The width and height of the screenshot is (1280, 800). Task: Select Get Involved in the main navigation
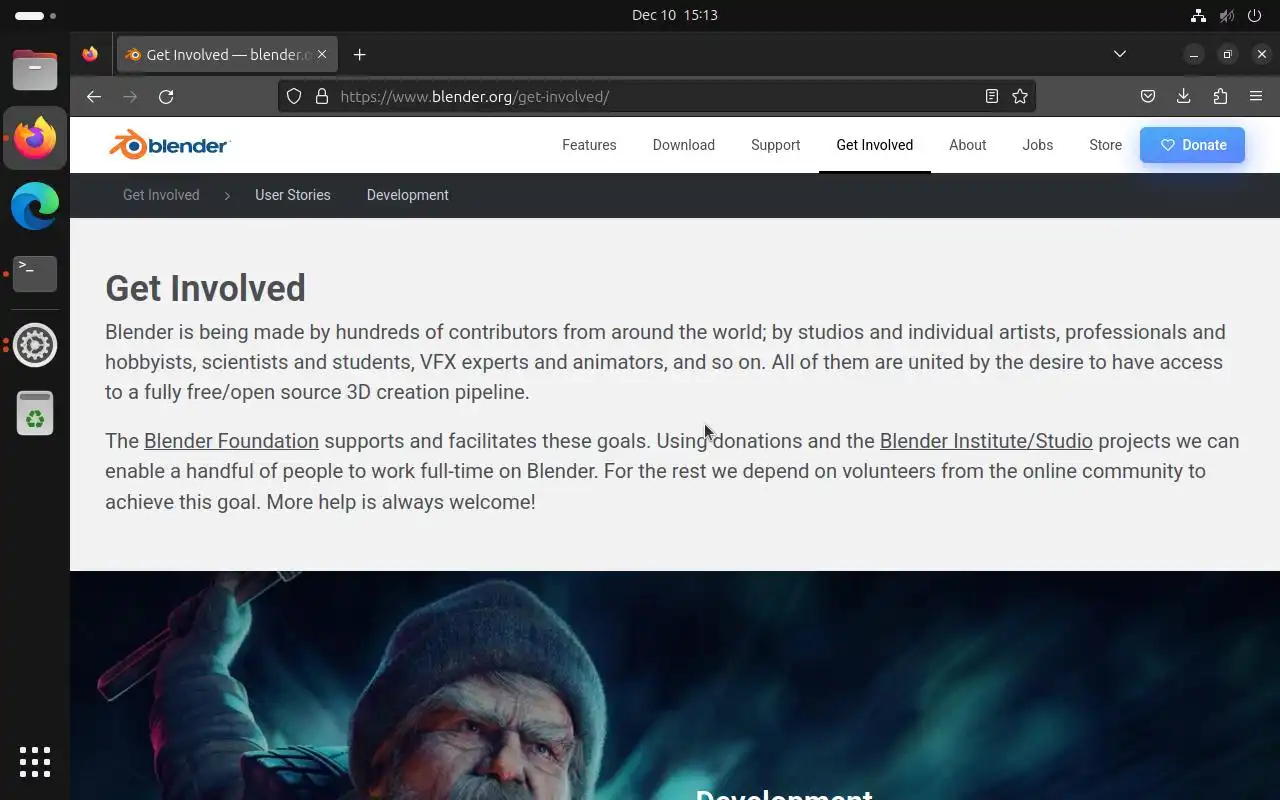875,145
